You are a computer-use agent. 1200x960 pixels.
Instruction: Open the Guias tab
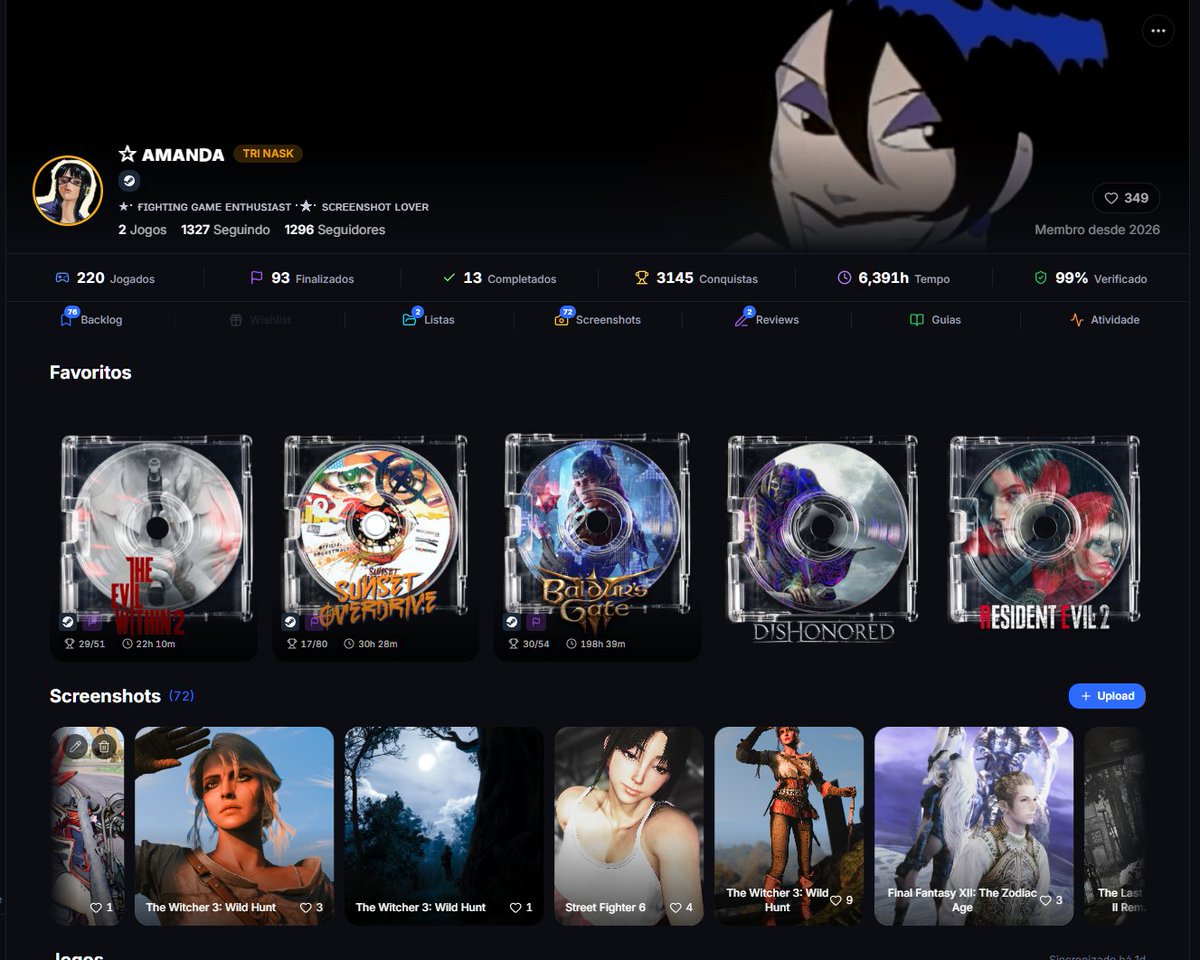pos(935,320)
